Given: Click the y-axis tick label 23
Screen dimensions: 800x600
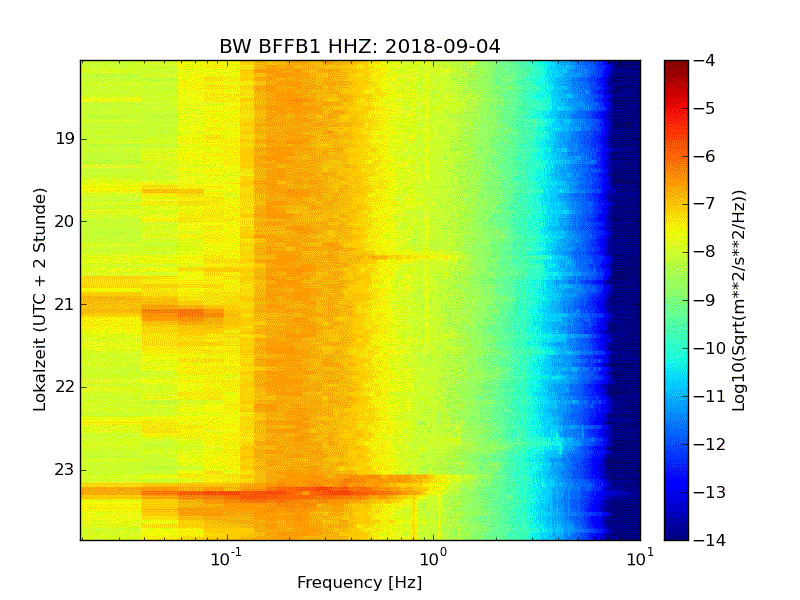Looking at the screenshot, I should [65, 469].
